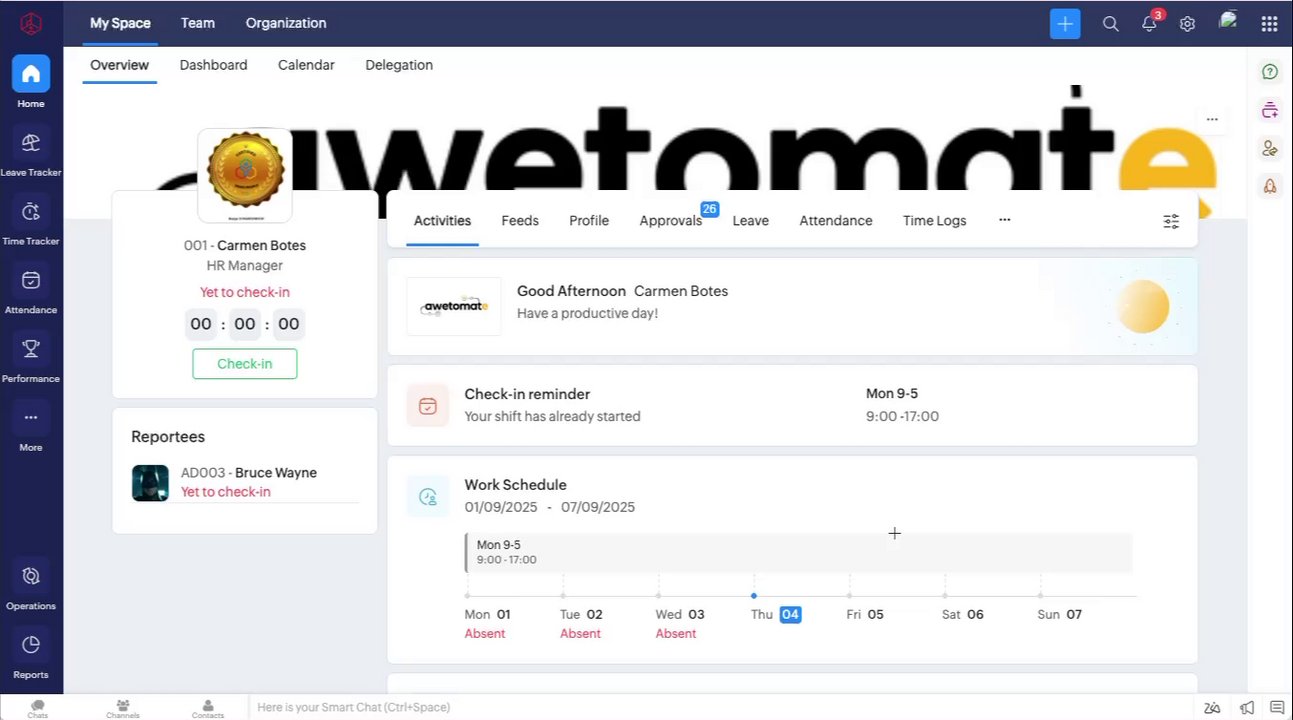Image resolution: width=1293 pixels, height=720 pixels.
Task: Click the Zia assistant icon in bottom bar
Action: pyautogui.click(x=1212, y=708)
